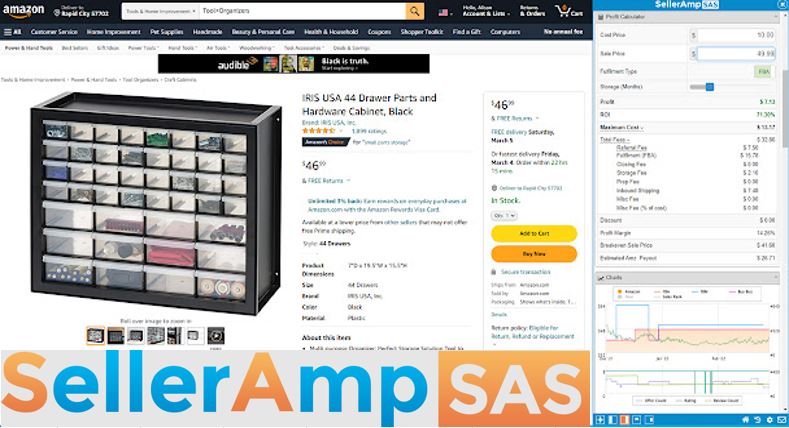Image resolution: width=789 pixels, height=428 pixels.
Task: Click the fullscreen layout icon in SellerAmp bar
Action: click(x=600, y=419)
